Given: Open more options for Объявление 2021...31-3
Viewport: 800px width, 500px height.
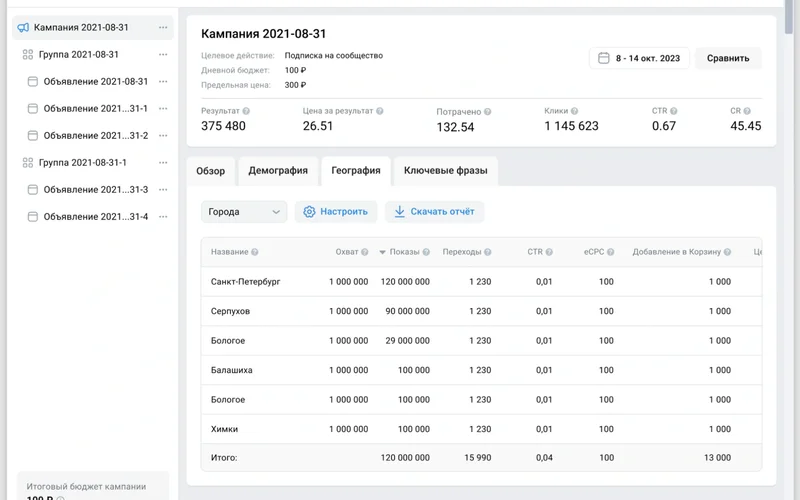Looking at the screenshot, I should (x=163, y=190).
